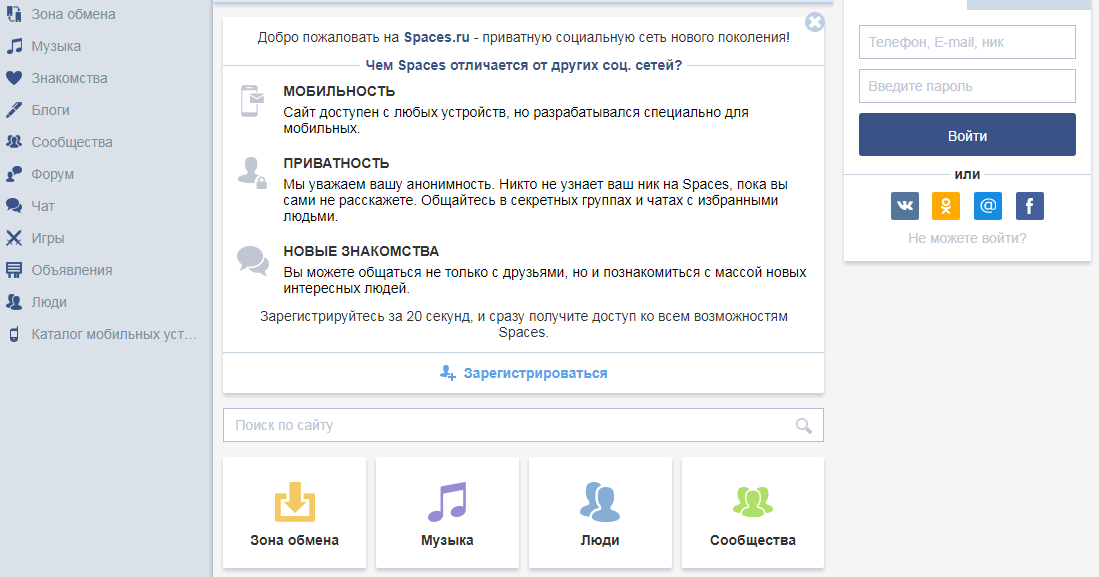Image resolution: width=1099 pixels, height=577 pixels.
Task: Open Объявления in the sidebar menu
Action: click(x=72, y=271)
